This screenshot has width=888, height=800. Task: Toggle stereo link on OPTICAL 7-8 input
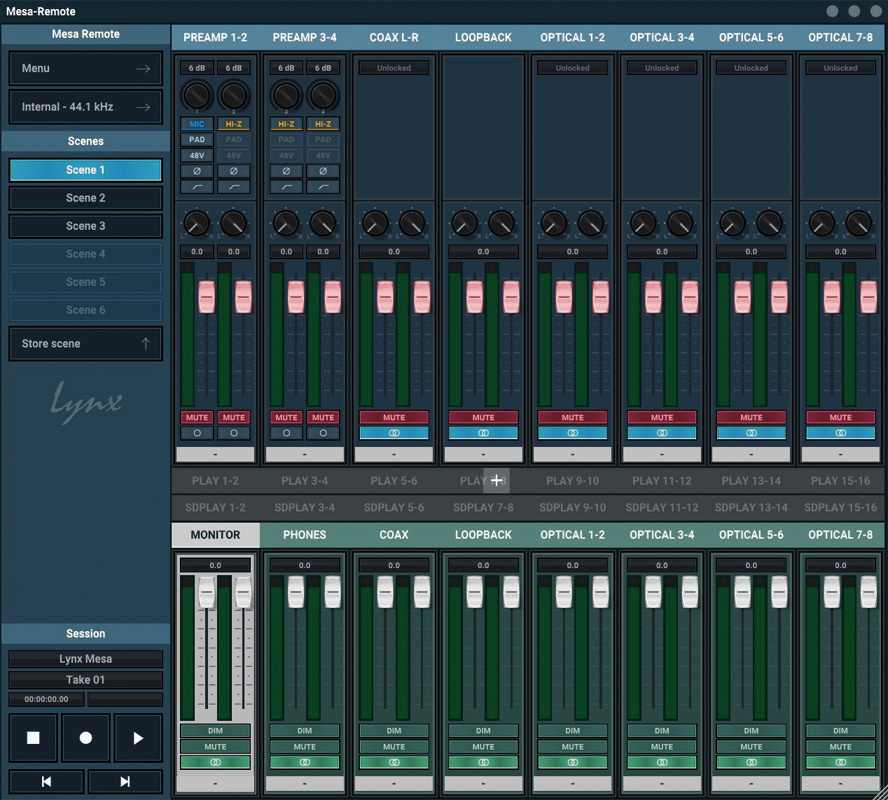840,433
